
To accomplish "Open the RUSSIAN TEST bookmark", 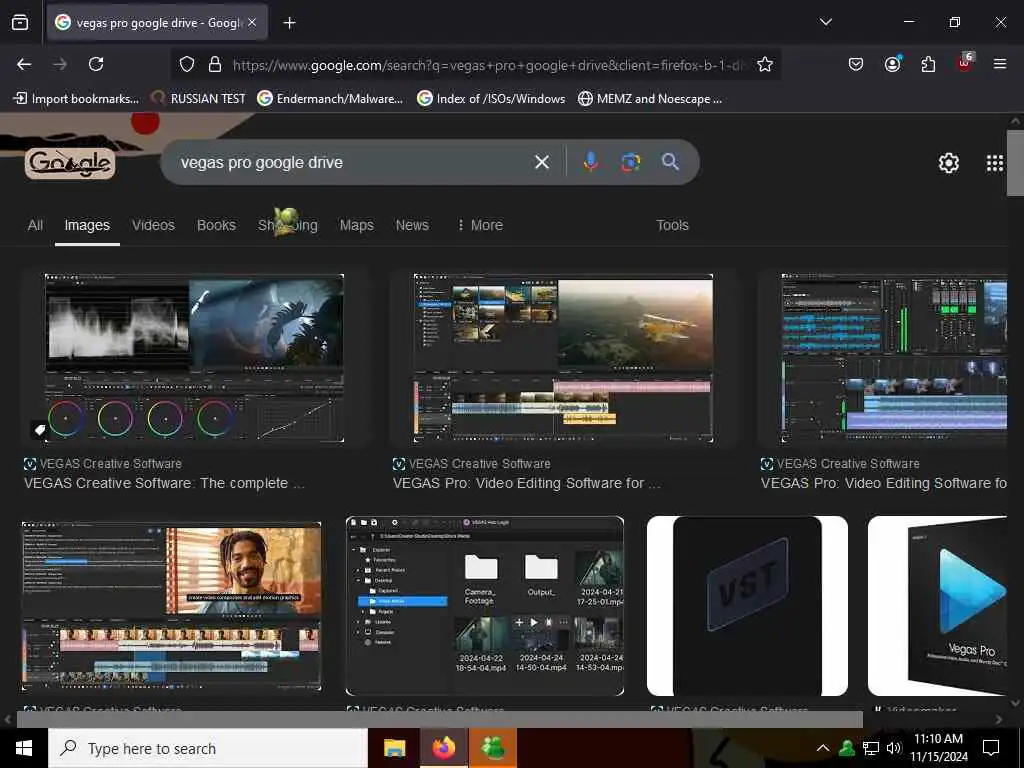I will [199, 99].
